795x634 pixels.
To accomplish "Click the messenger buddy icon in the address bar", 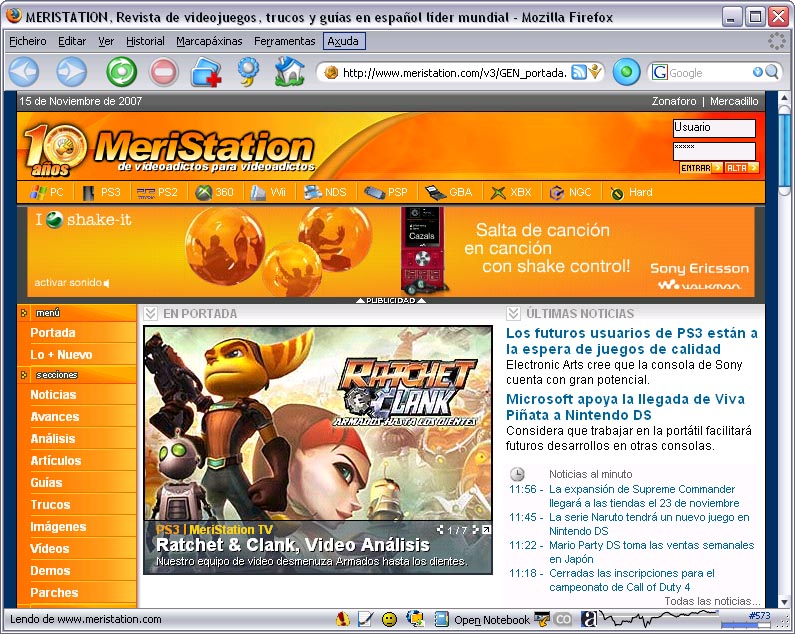I will pos(595,72).
